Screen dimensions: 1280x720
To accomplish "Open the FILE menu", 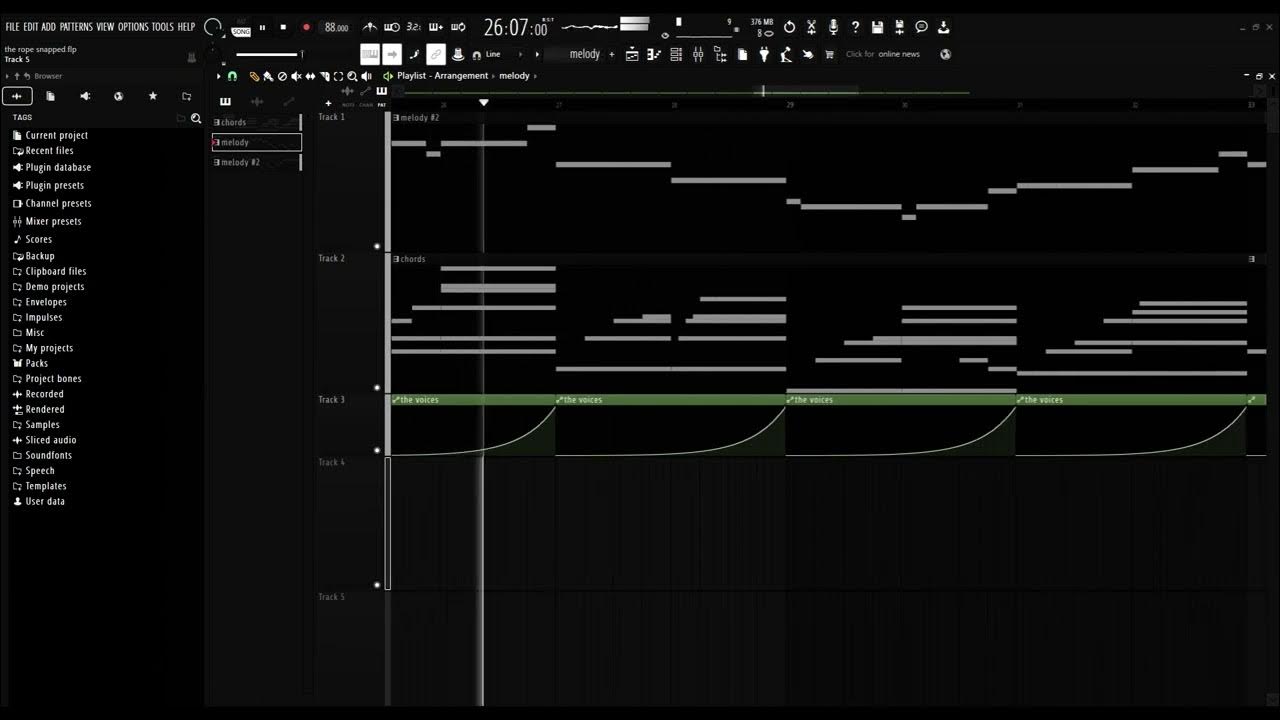I will point(12,27).
